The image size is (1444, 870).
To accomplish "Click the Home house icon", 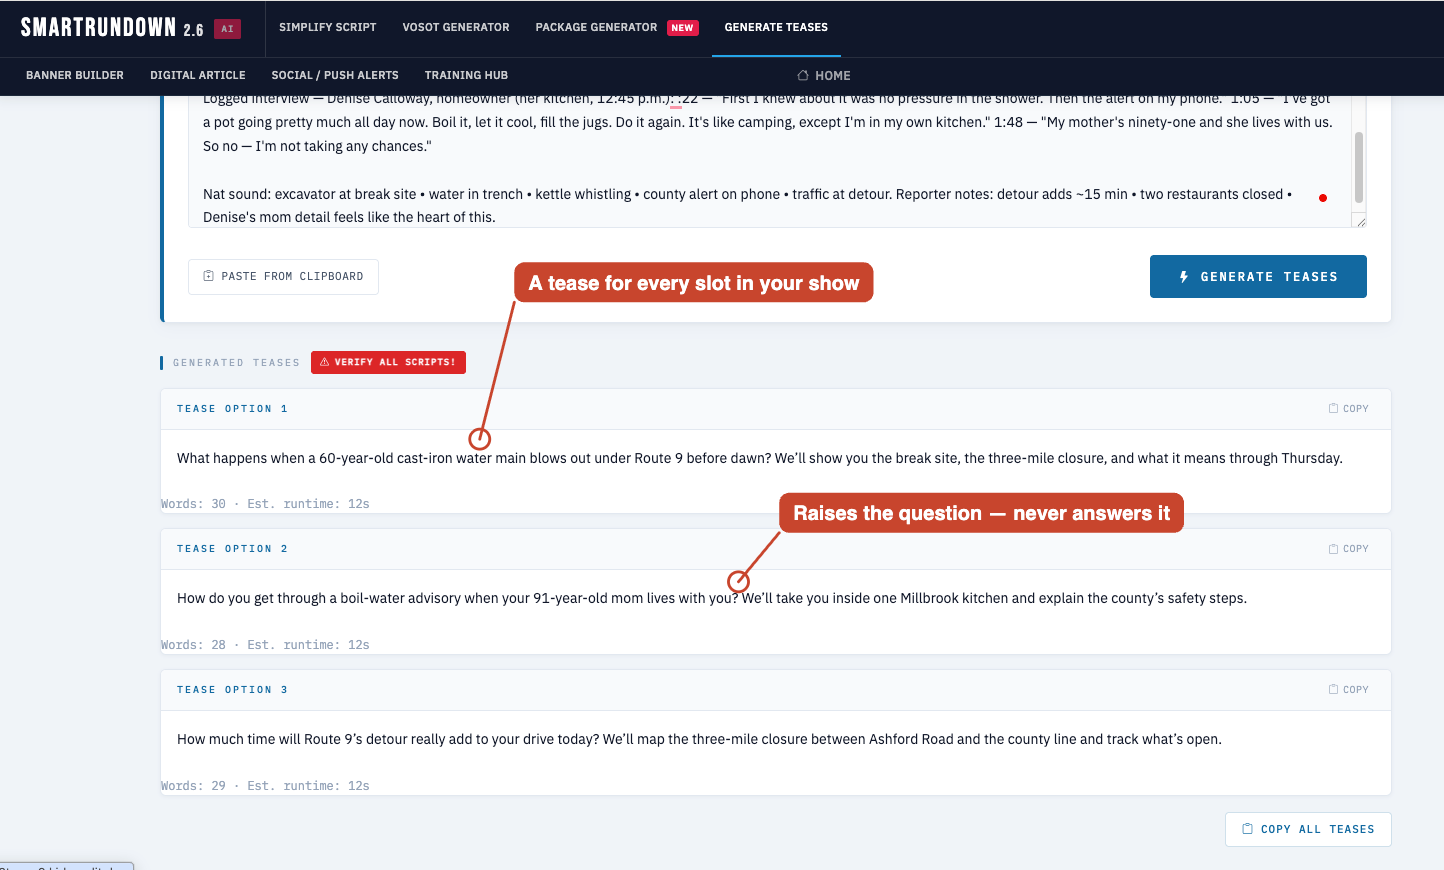I will (803, 75).
